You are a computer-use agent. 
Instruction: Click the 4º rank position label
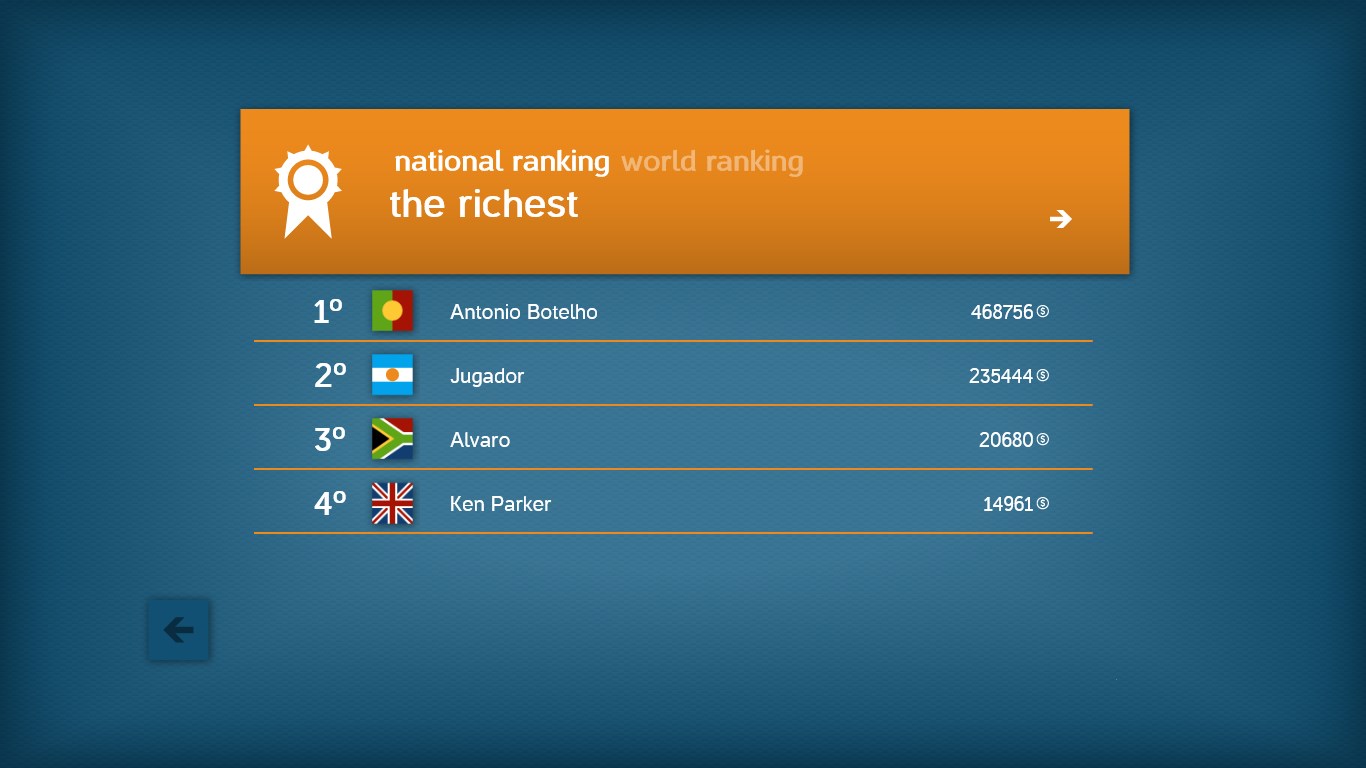pyautogui.click(x=329, y=504)
